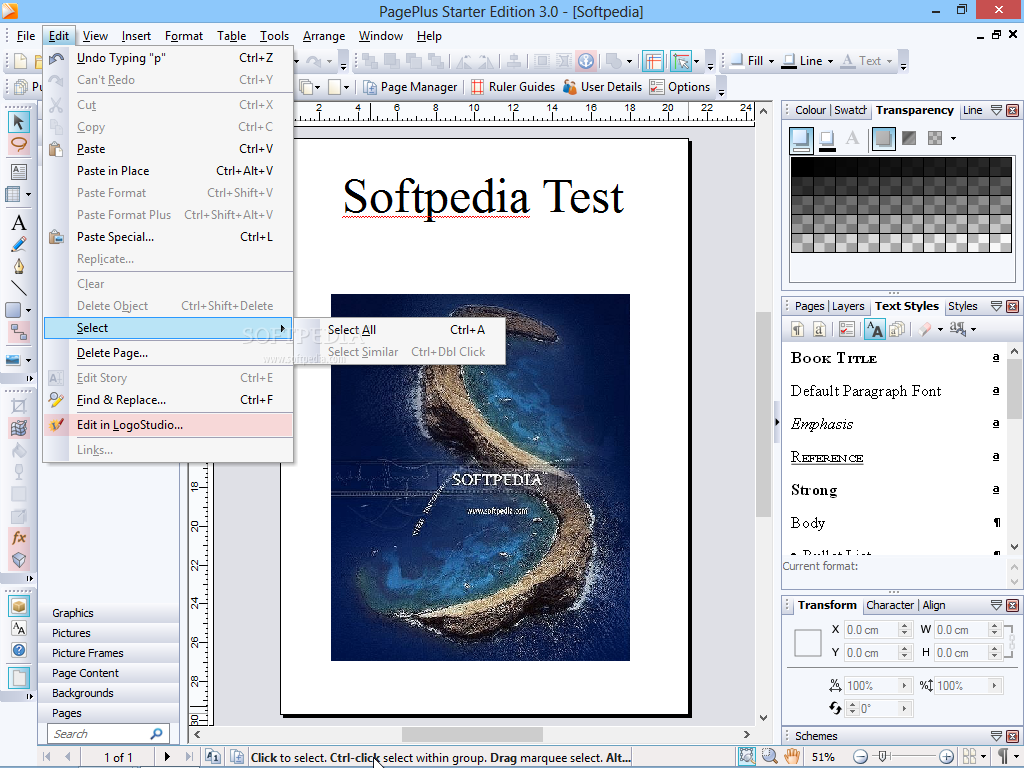Click the help question mark icon on left
The height and width of the screenshot is (768, 1024).
point(19,650)
